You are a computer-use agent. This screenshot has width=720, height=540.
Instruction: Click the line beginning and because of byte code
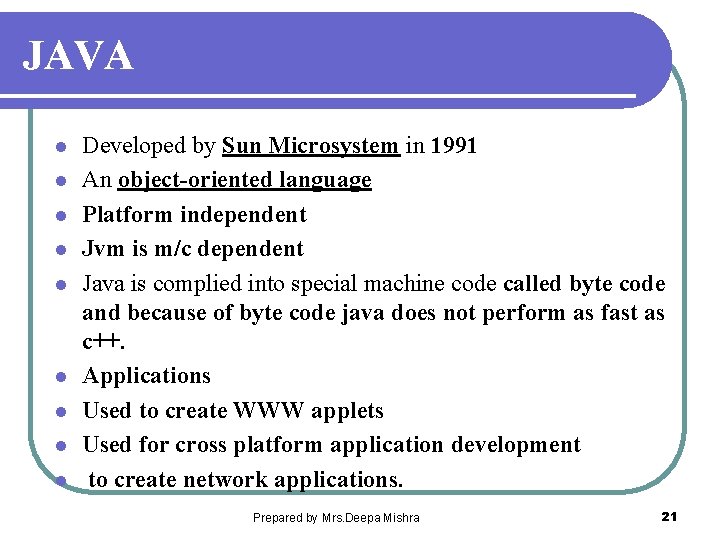coord(373,313)
